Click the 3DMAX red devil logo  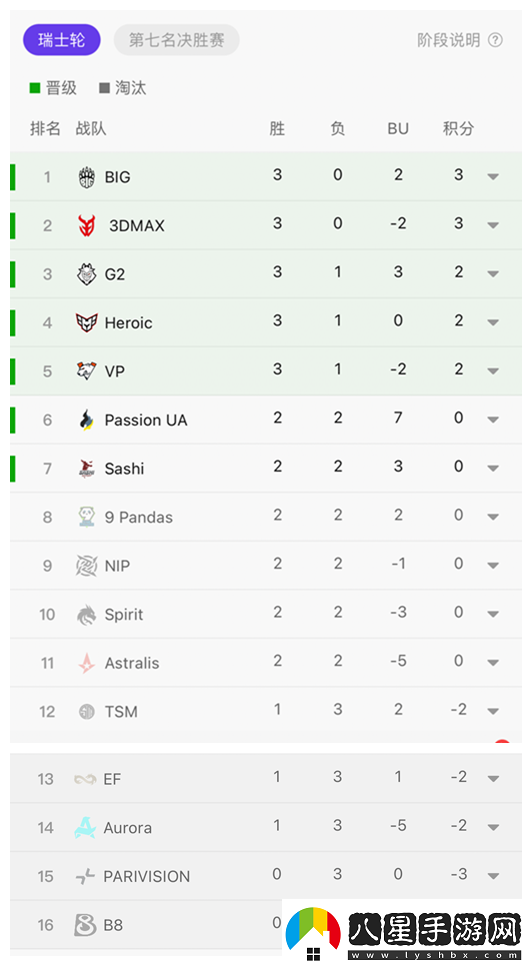point(87,225)
